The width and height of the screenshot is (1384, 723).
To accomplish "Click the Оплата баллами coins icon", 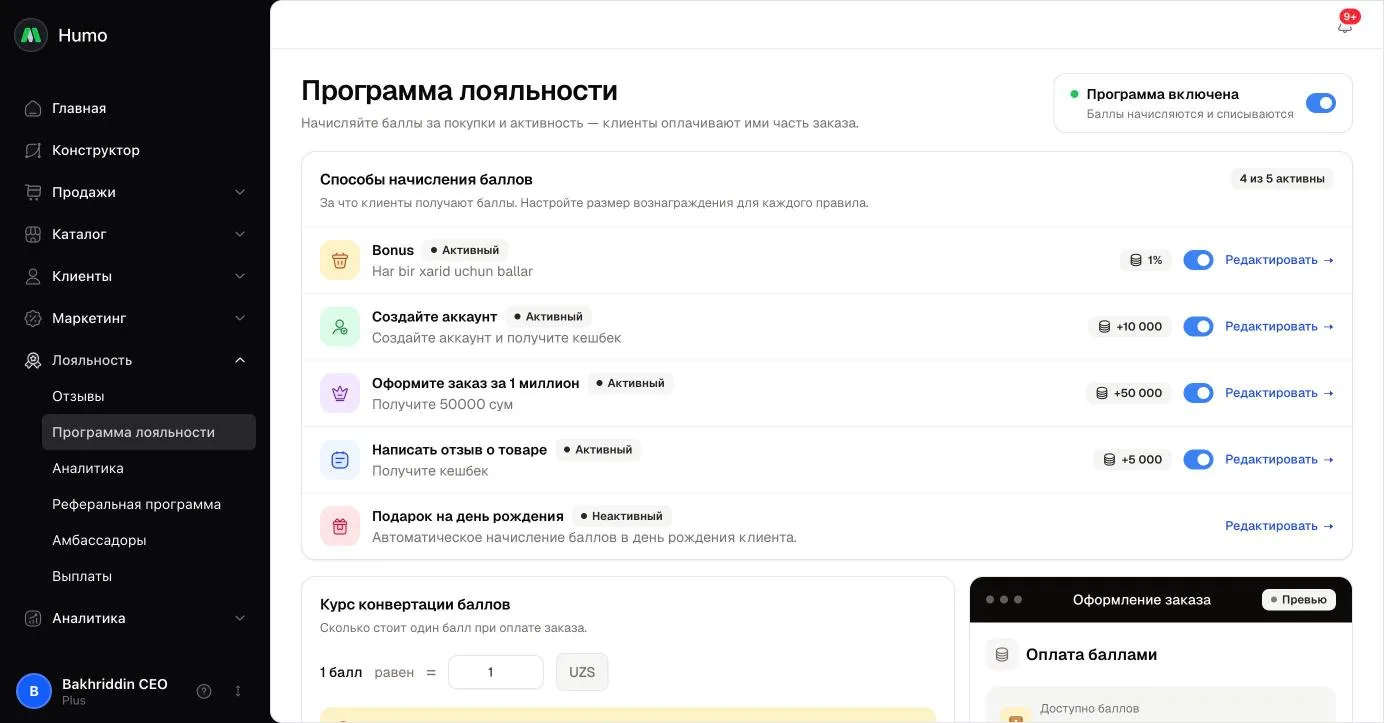I will tap(1002, 655).
